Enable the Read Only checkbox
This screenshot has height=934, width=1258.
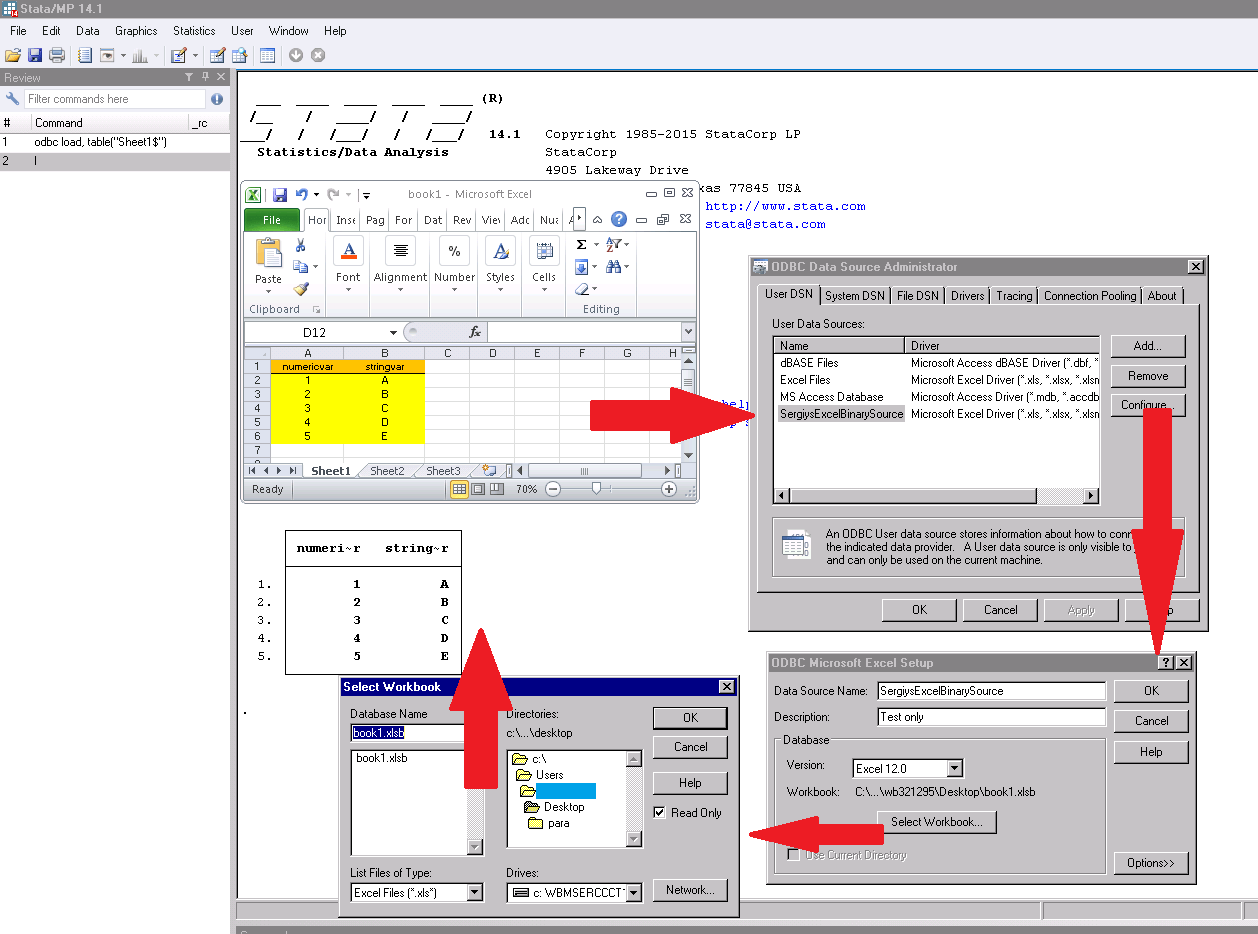point(661,812)
